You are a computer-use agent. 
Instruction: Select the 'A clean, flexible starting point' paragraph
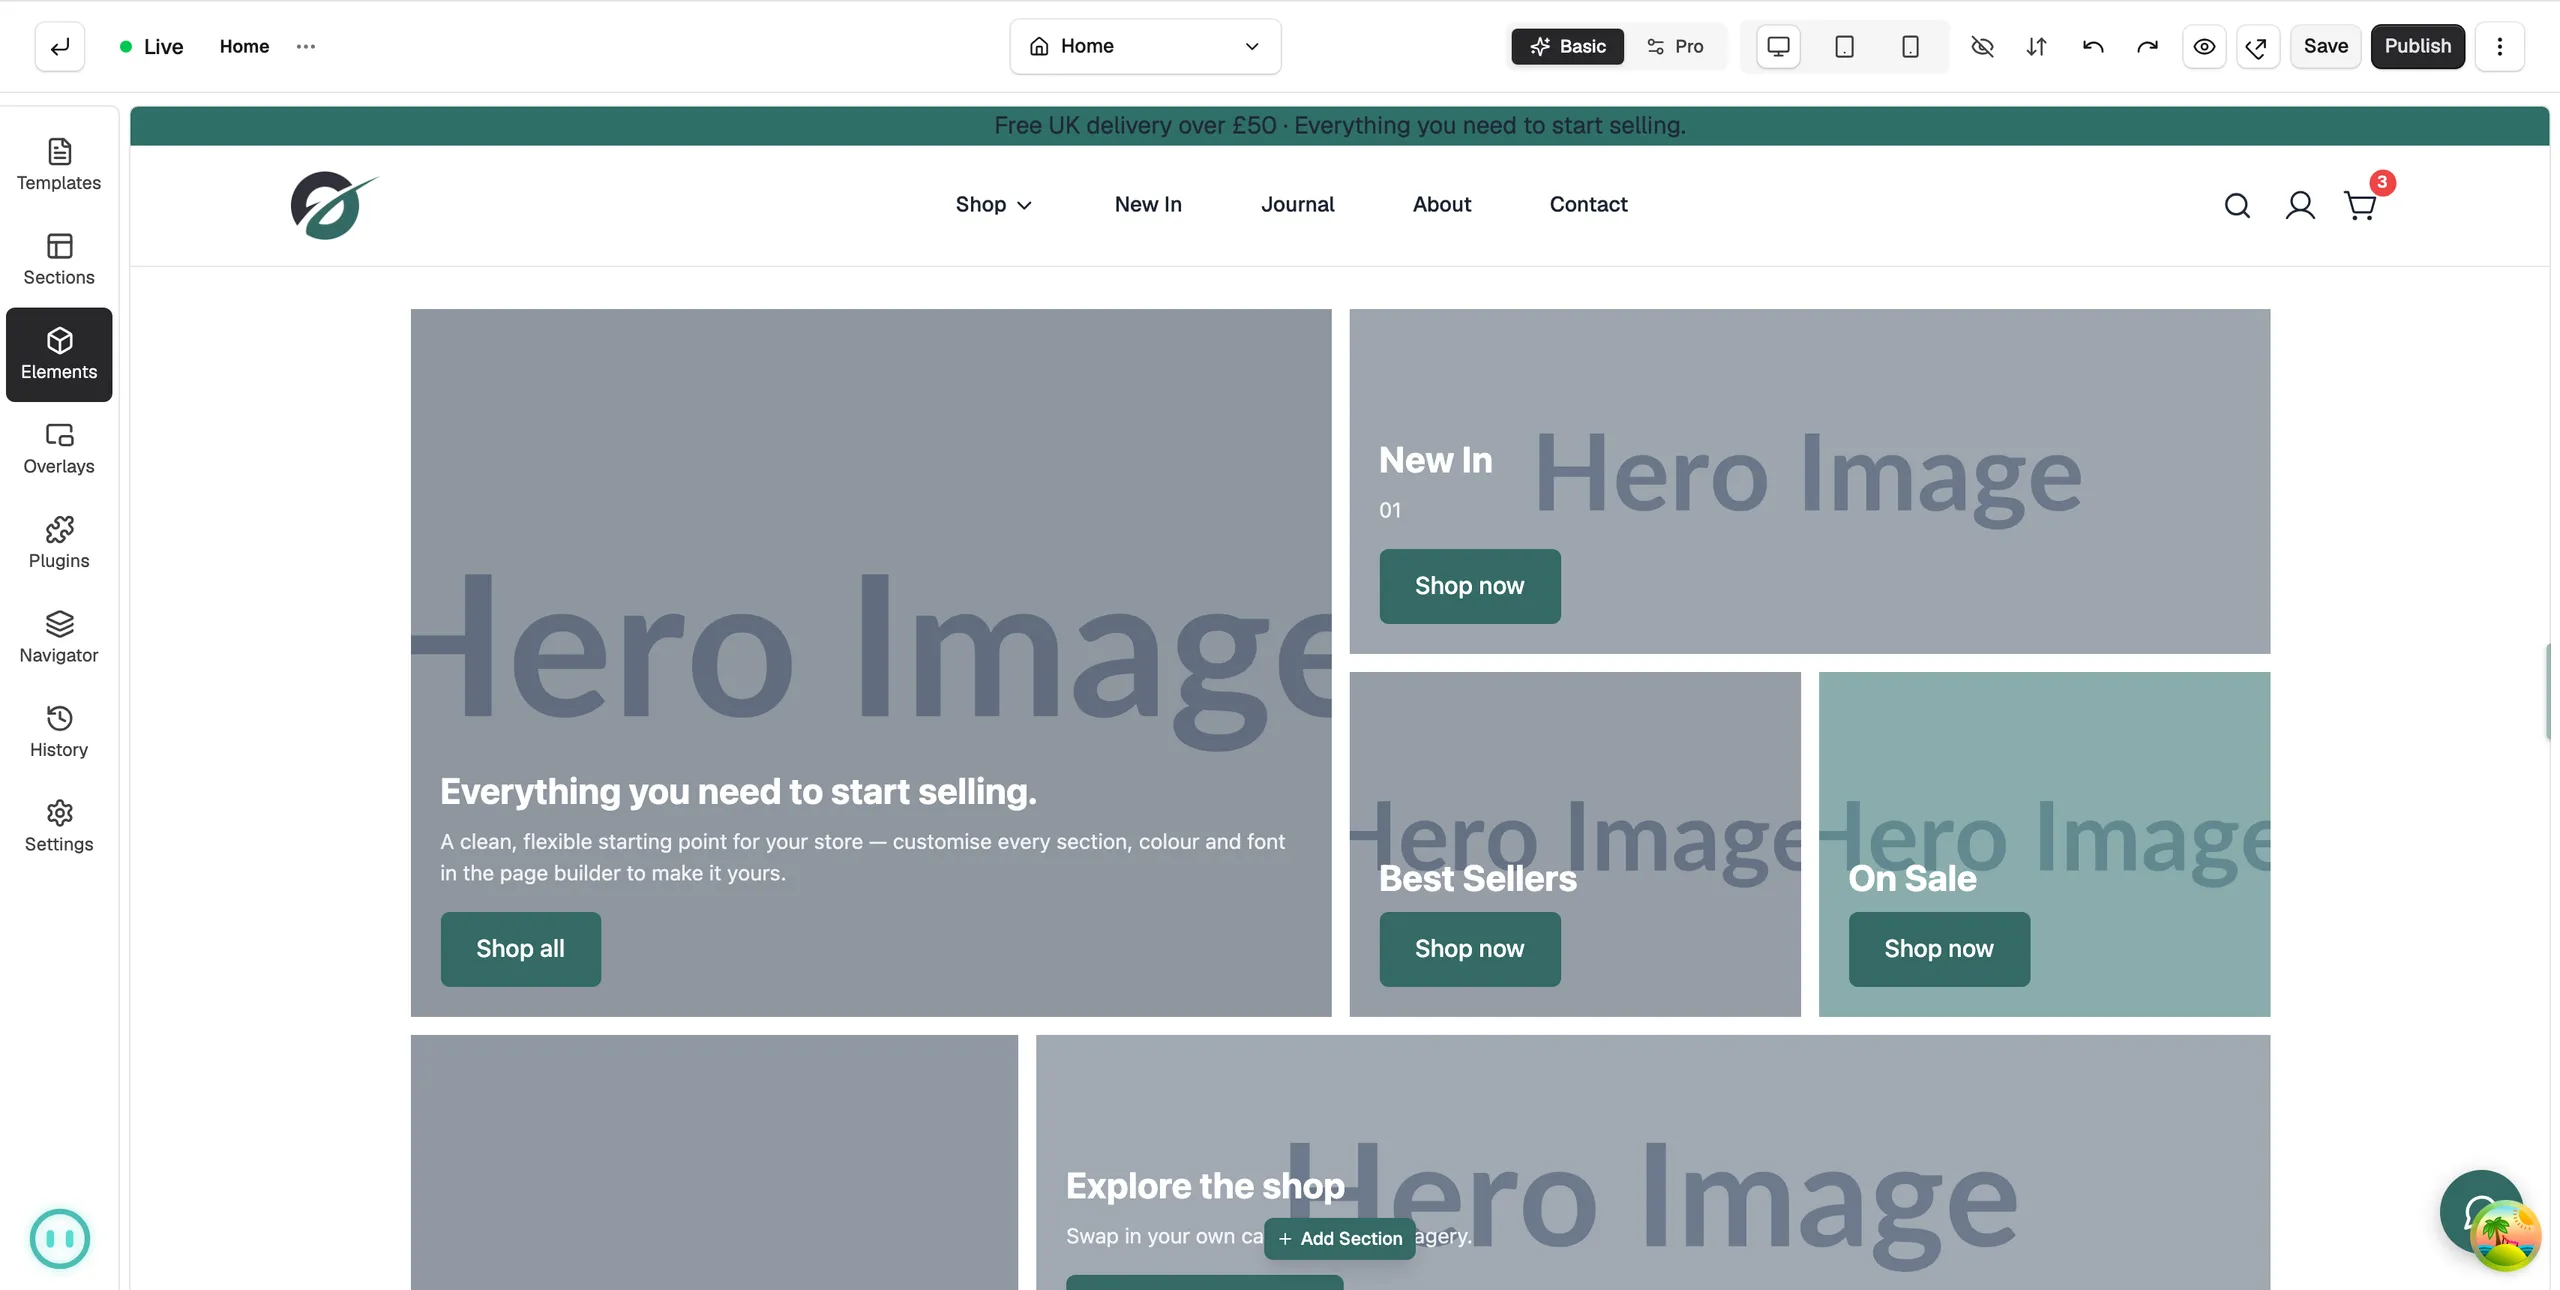coord(862,857)
